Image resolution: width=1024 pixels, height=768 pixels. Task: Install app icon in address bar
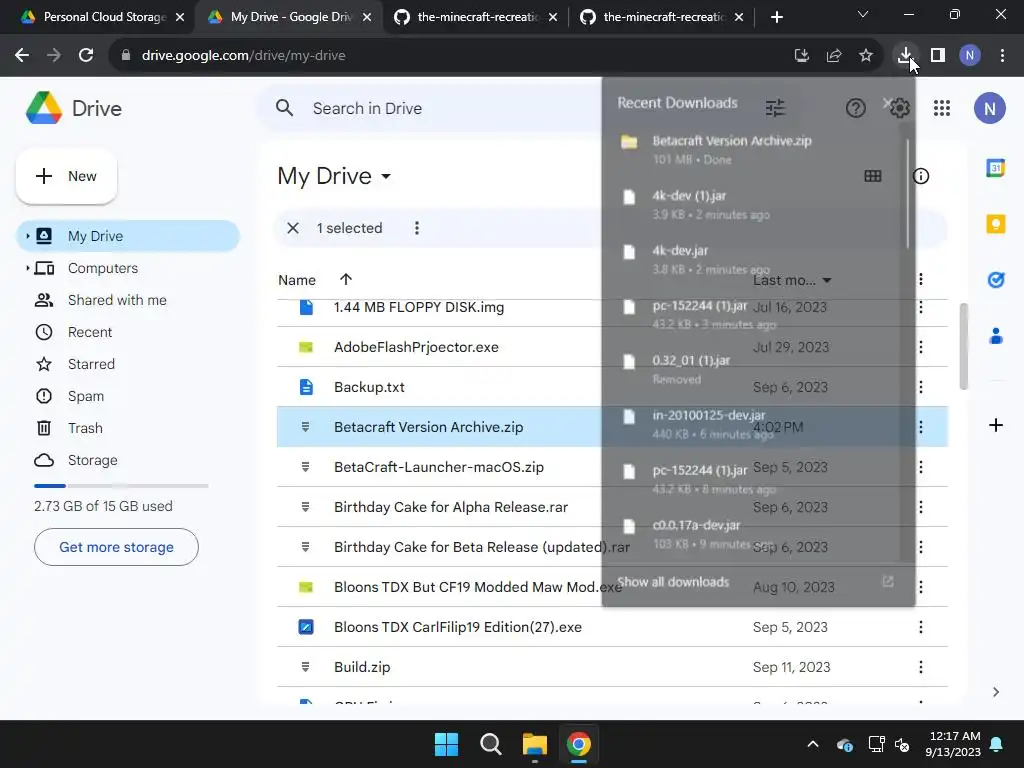tap(802, 56)
